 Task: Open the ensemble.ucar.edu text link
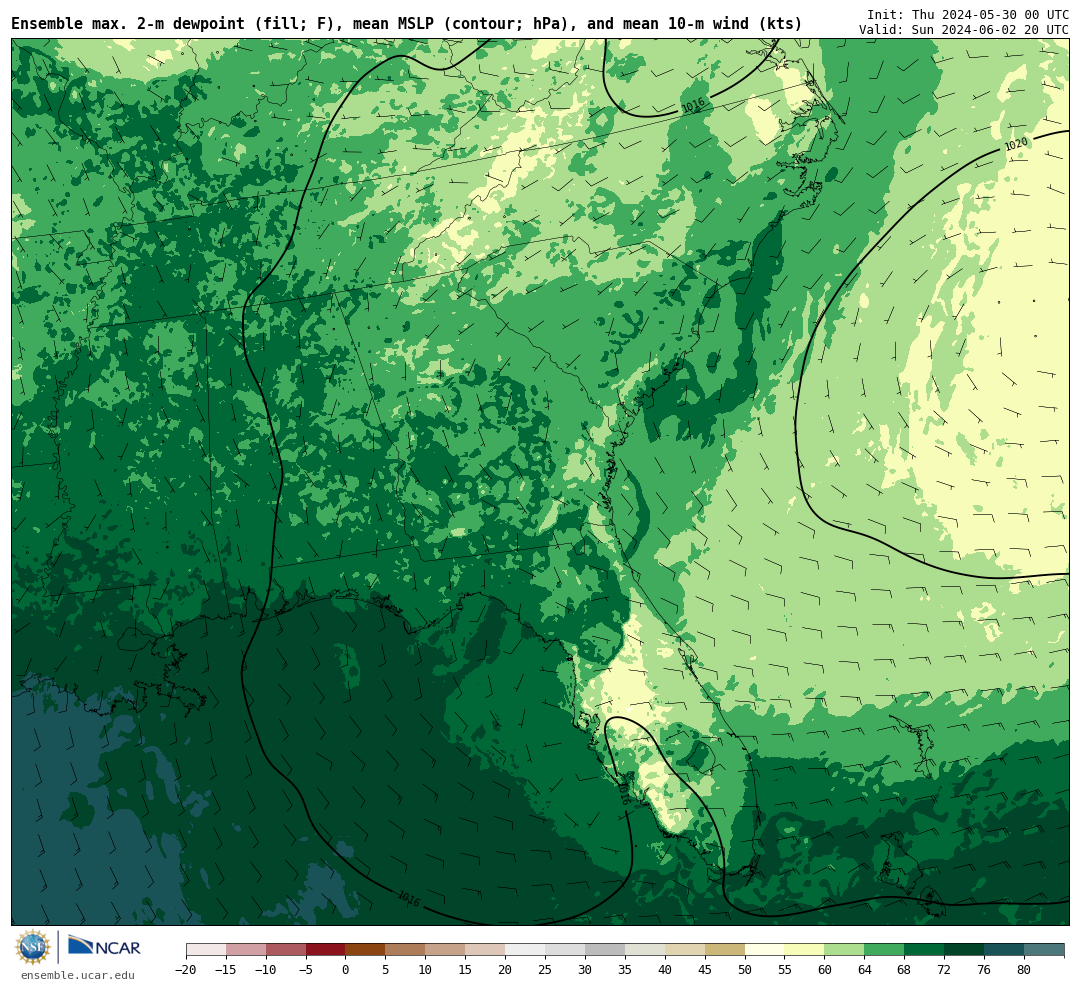[x=78, y=975]
